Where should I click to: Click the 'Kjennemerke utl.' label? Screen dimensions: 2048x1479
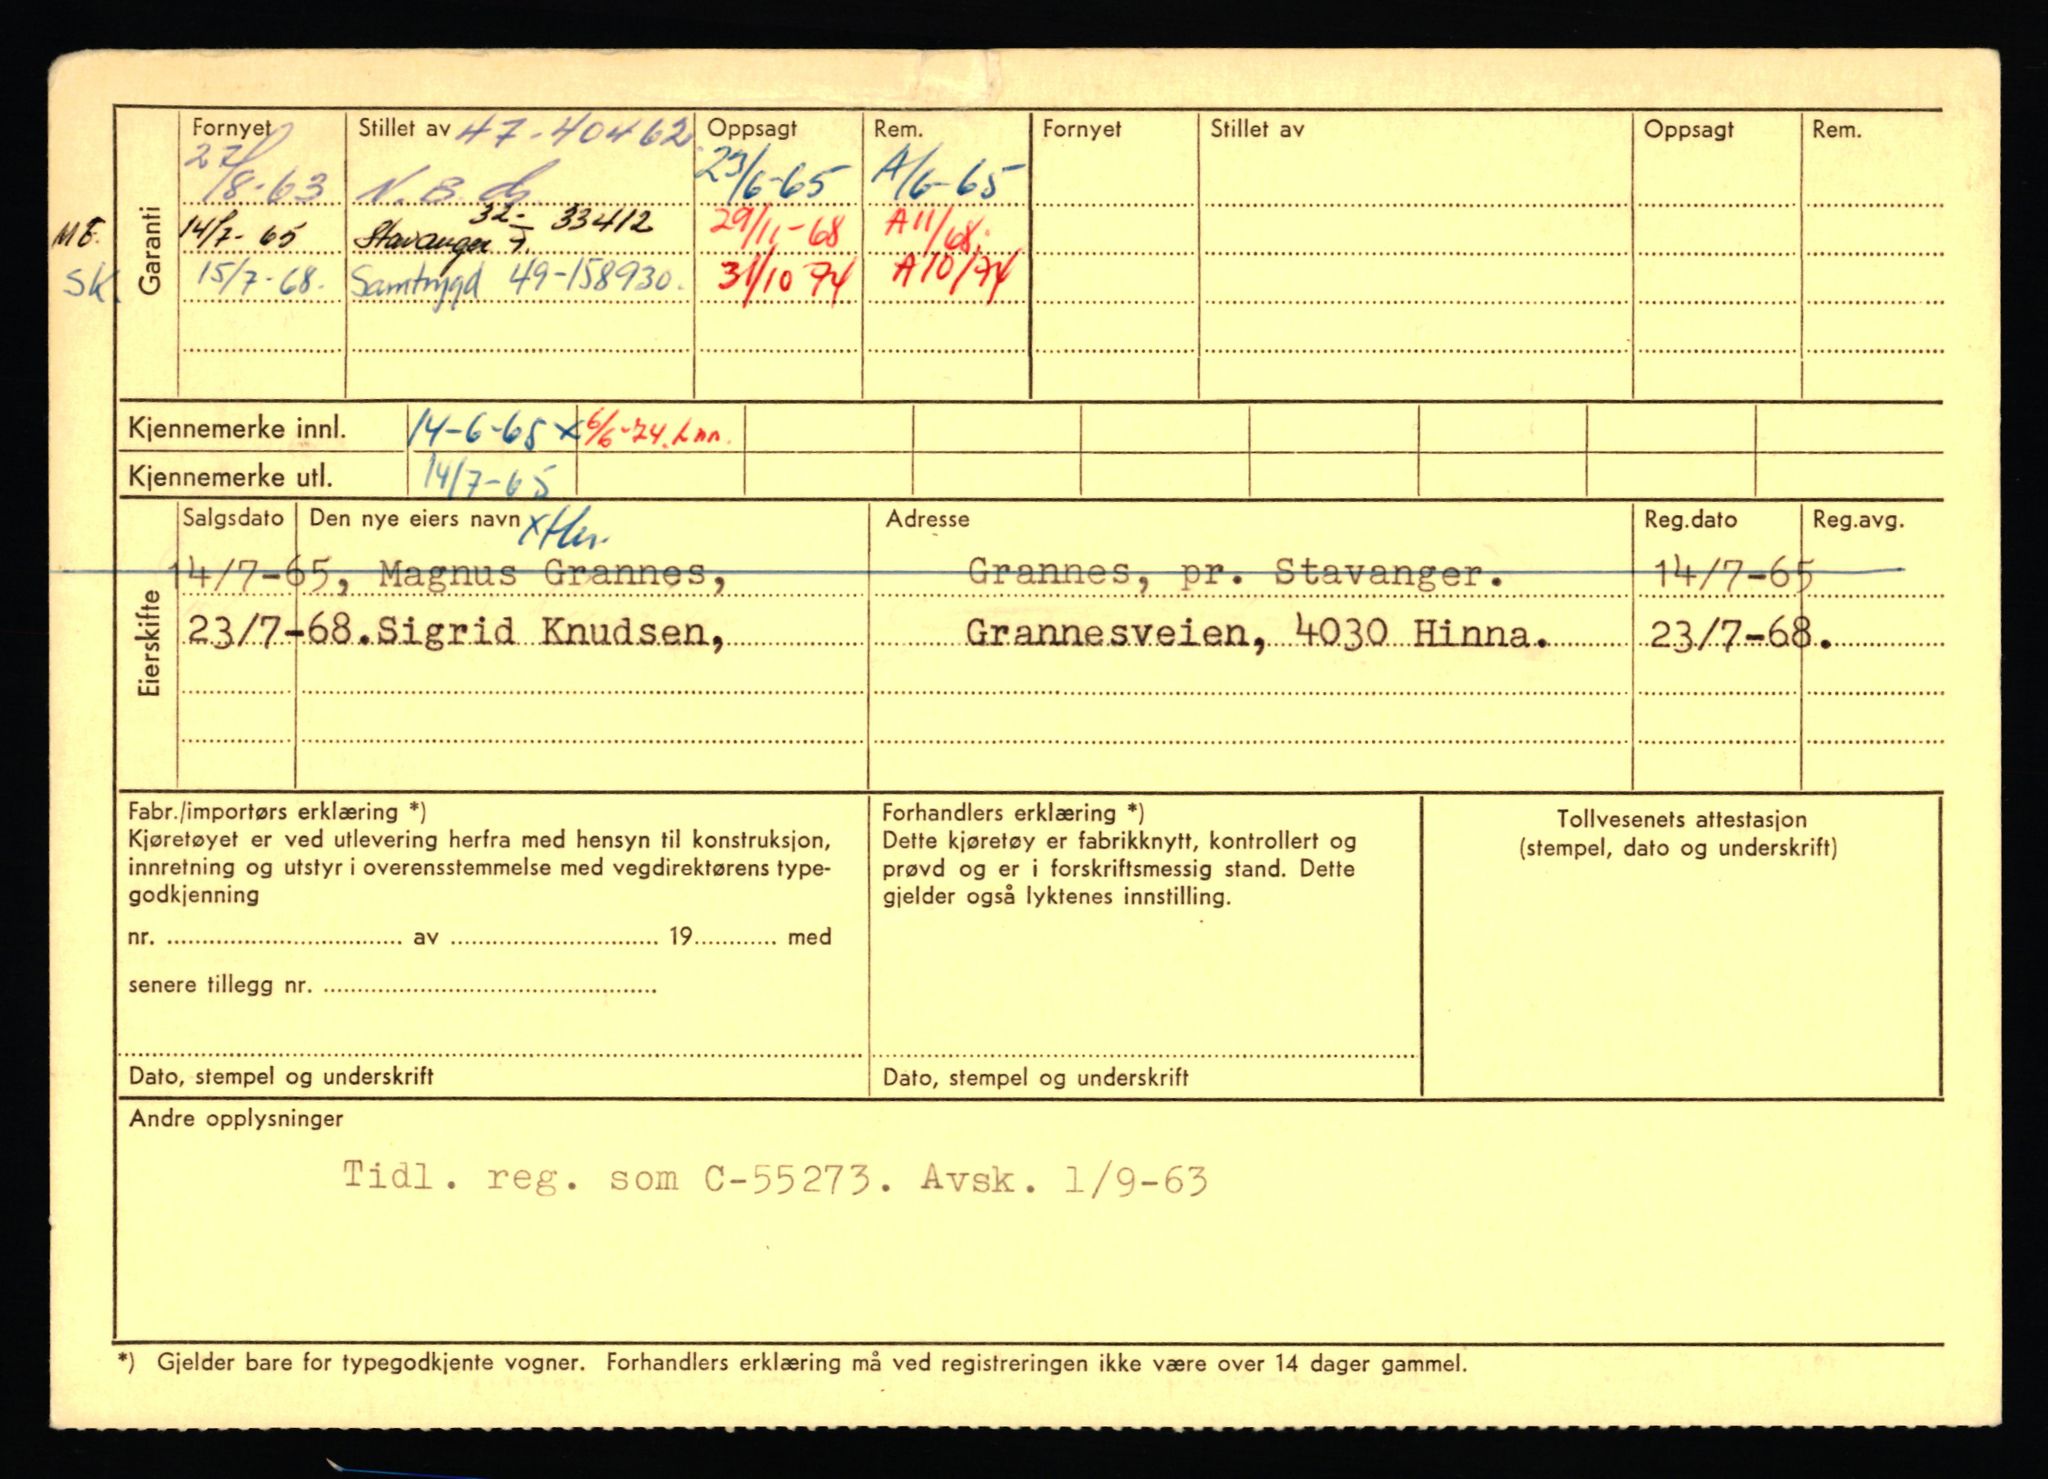(x=229, y=477)
